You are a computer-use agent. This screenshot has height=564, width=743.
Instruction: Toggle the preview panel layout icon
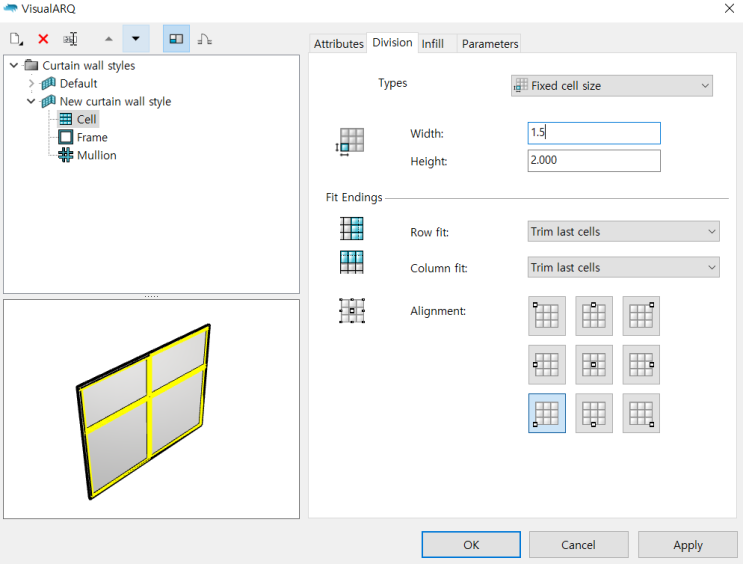pos(176,39)
